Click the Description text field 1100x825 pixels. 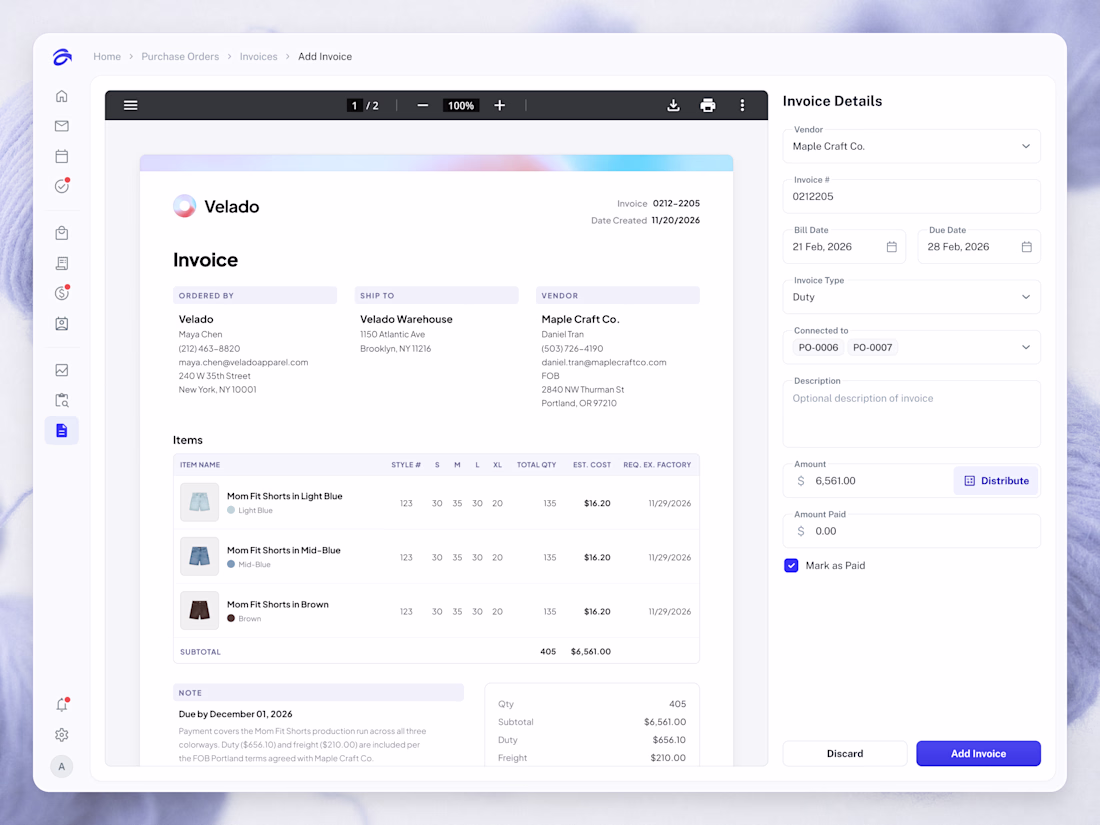pyautogui.click(x=911, y=414)
